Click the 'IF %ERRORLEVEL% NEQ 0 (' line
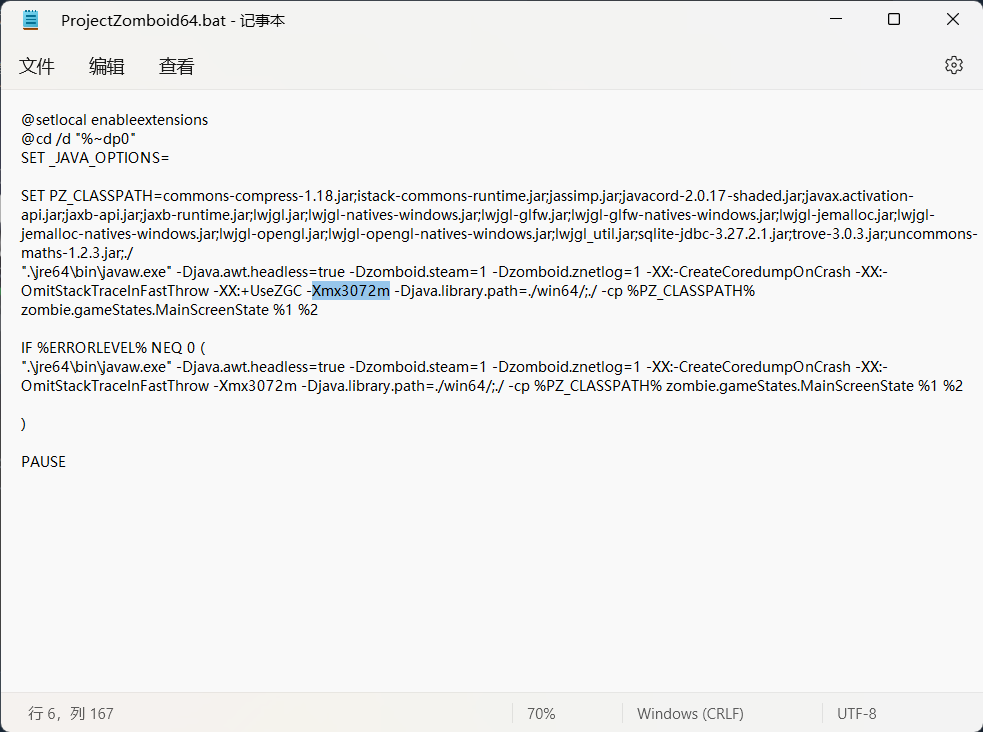The image size is (983, 732). click(113, 348)
